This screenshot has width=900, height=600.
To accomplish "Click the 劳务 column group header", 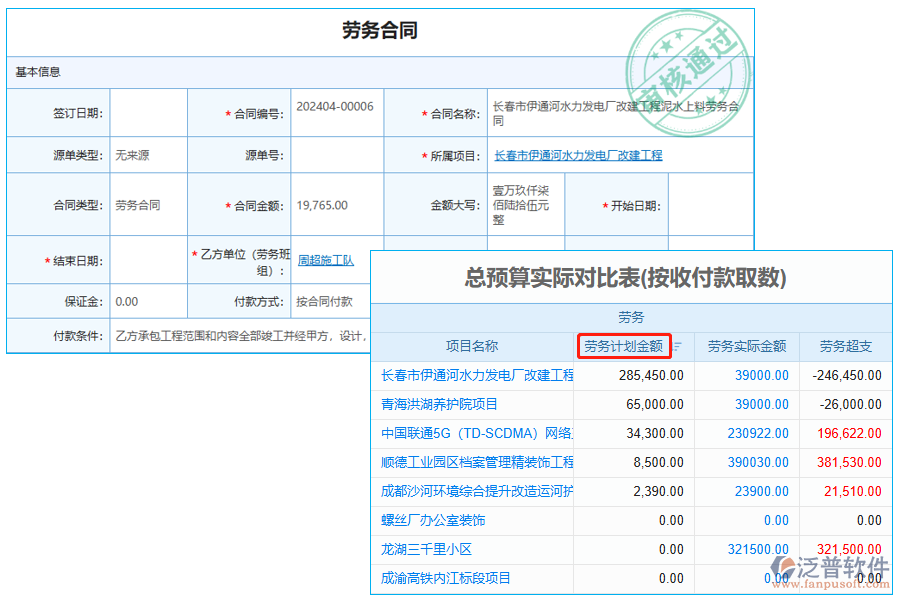I will tap(629, 318).
